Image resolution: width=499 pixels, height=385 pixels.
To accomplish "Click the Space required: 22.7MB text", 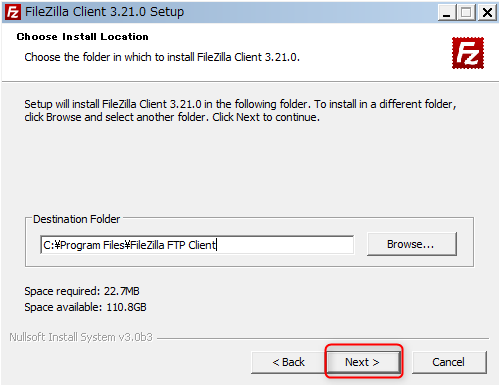I will click(82, 291).
